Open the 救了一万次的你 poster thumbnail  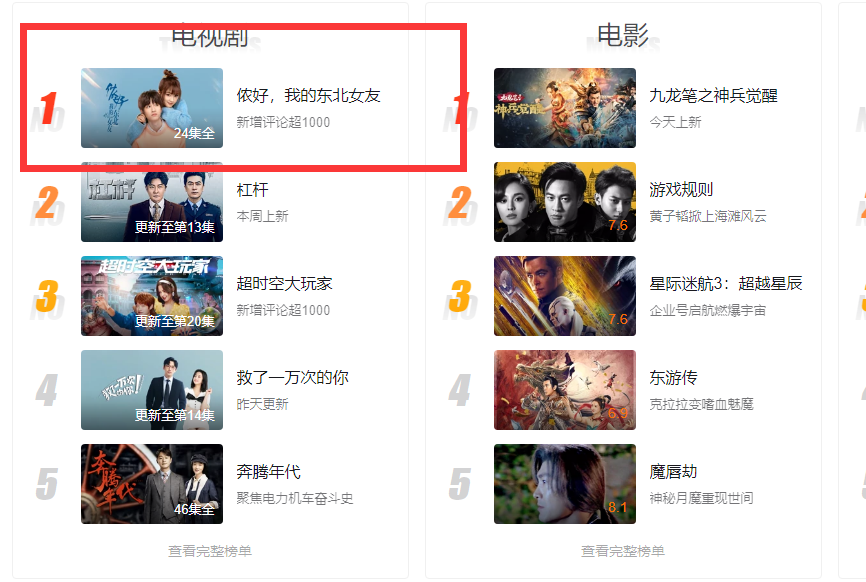(152, 390)
